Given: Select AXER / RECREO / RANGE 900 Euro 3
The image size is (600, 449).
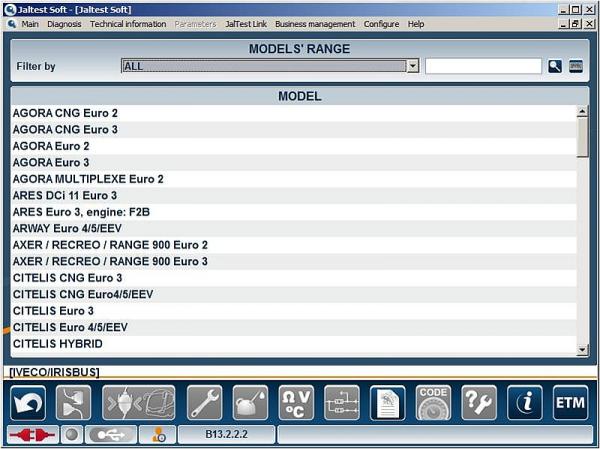Looking at the screenshot, I should coord(294,261).
